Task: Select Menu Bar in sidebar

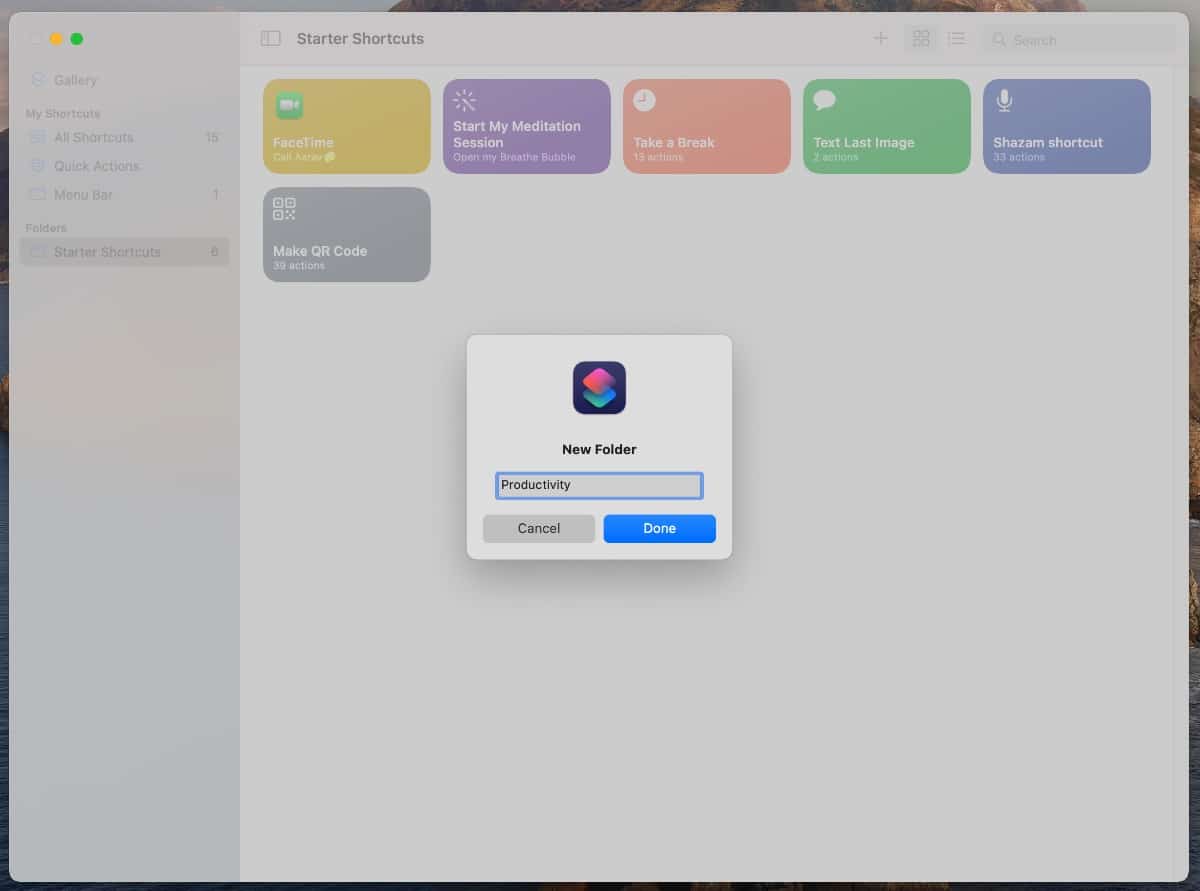Action: [x=124, y=195]
